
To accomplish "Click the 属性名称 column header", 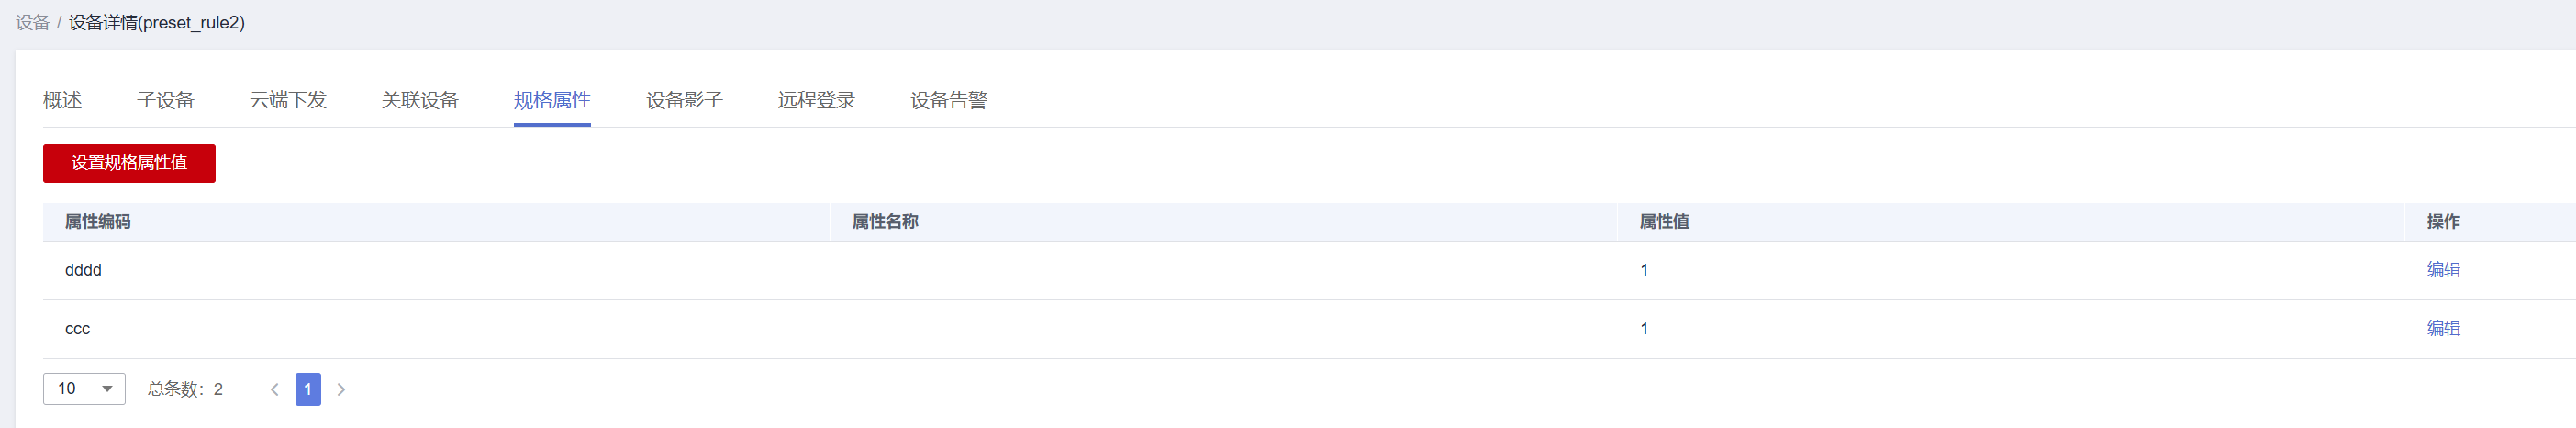I will 885,222.
